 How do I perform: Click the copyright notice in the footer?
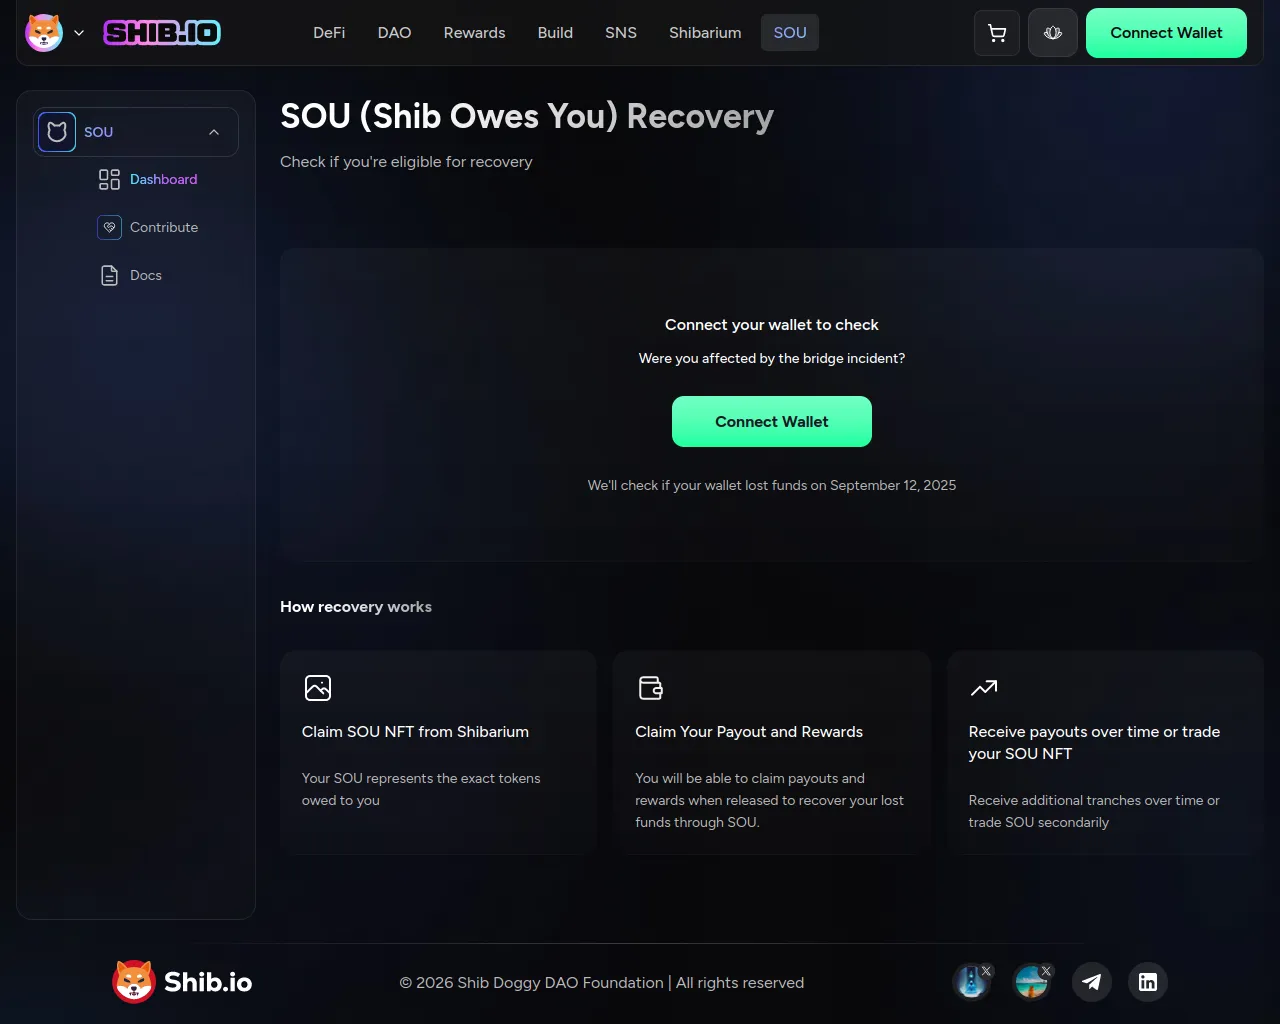[x=602, y=983]
